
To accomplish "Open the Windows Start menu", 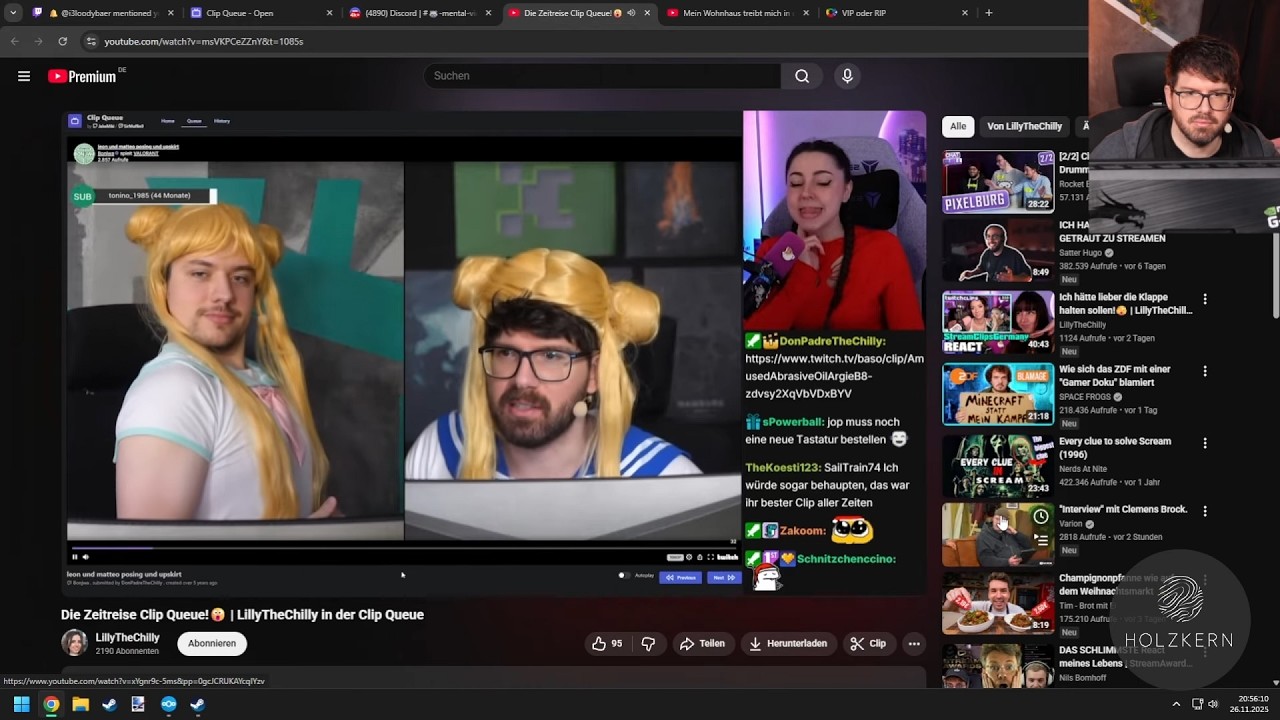I will click(21, 704).
